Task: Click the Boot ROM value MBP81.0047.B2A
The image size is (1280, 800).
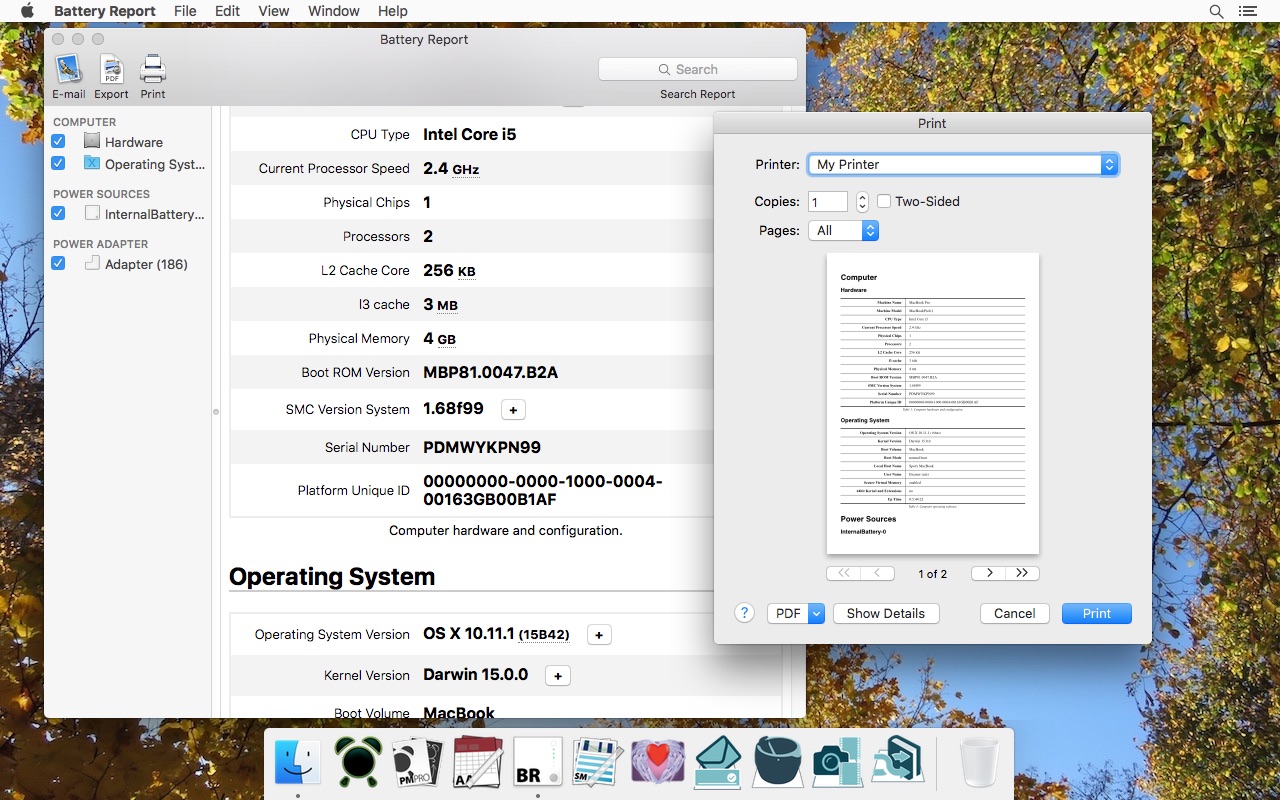Action: click(x=491, y=372)
